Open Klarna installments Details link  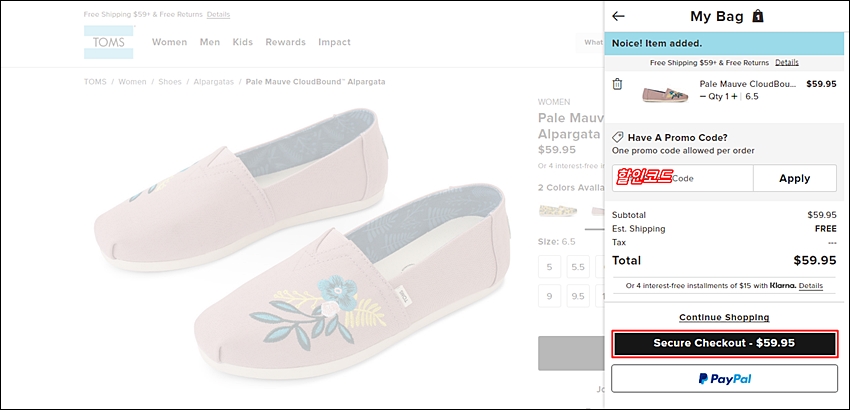tap(810, 285)
